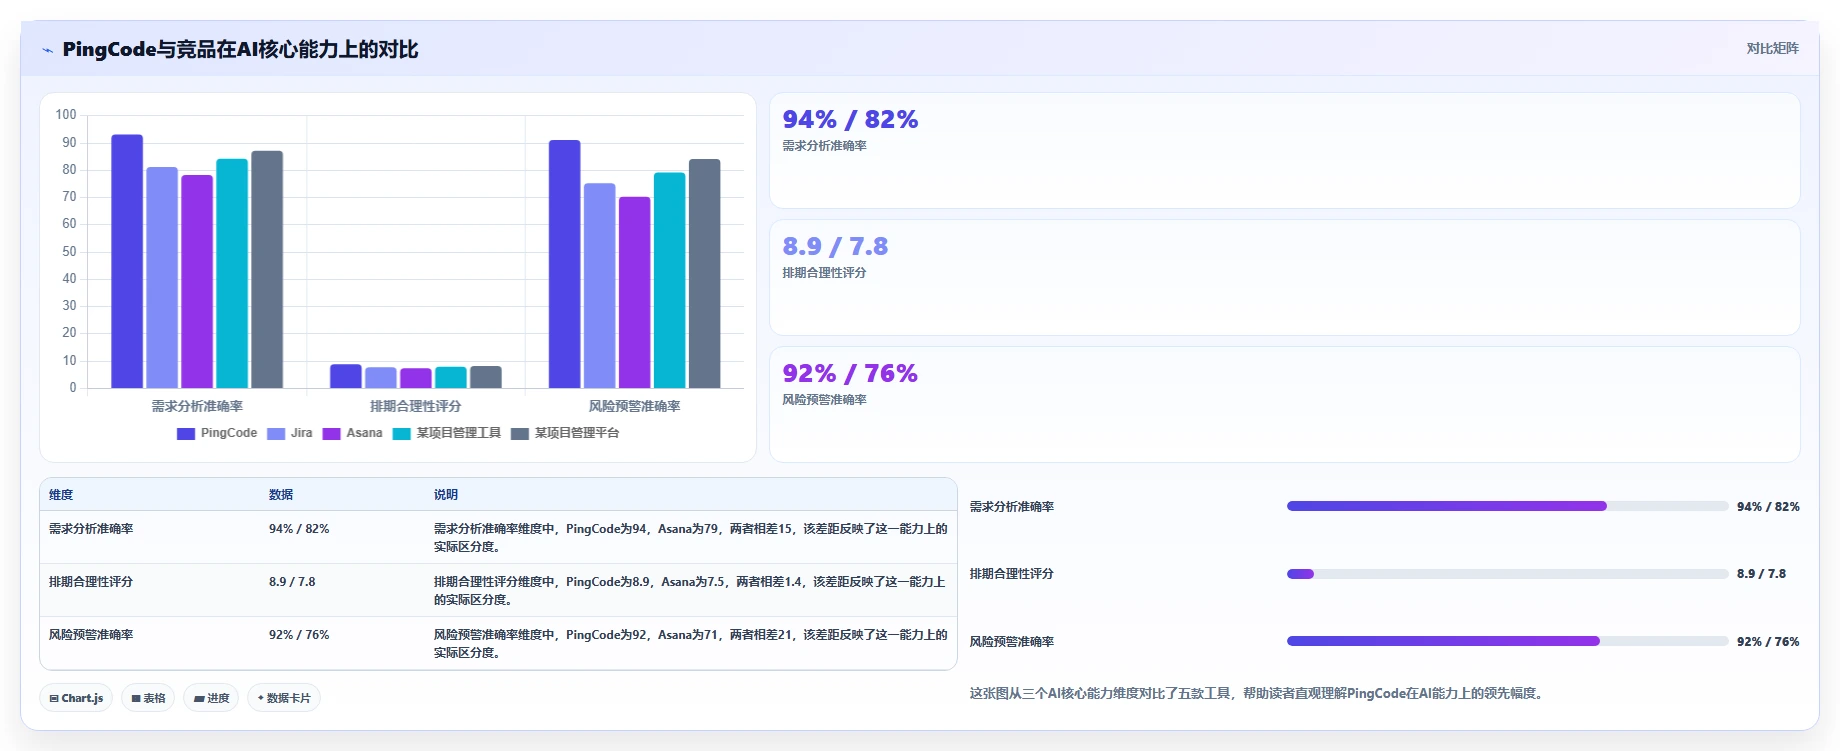Click the 风险预警准确率 progress bar
The image size is (1840, 751).
[1507, 641]
